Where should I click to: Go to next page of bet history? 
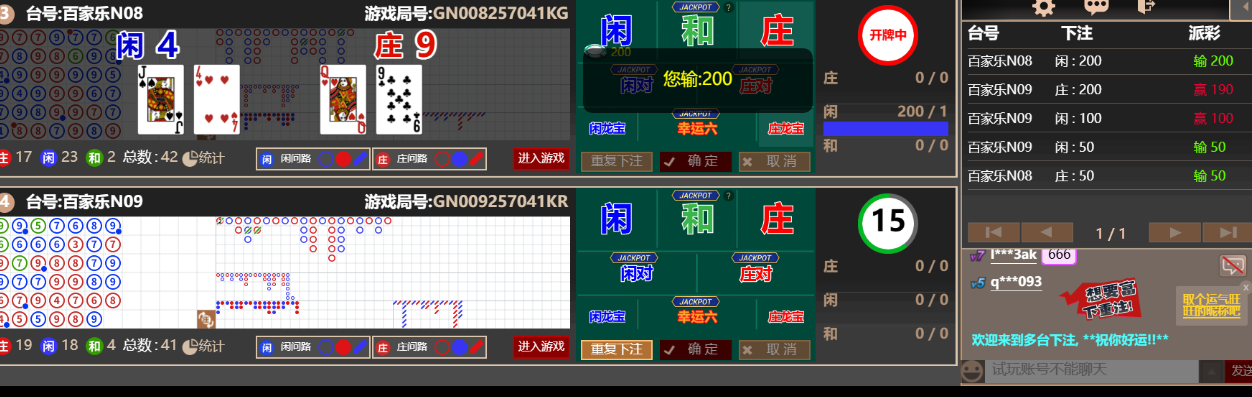pyautogui.click(x=1174, y=232)
